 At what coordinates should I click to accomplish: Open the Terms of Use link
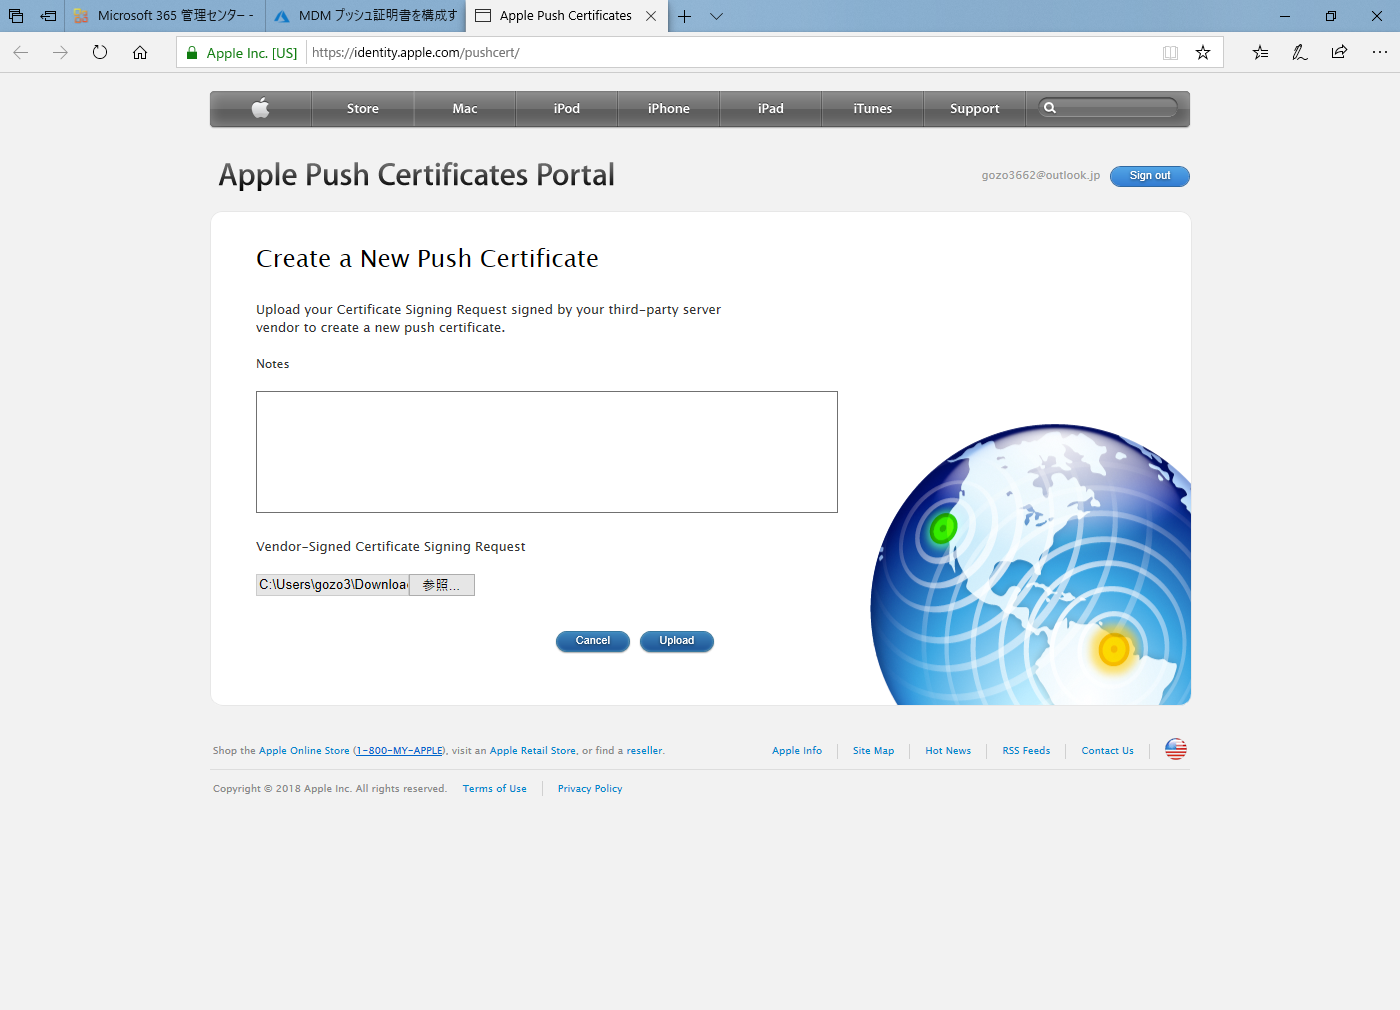tap(495, 789)
